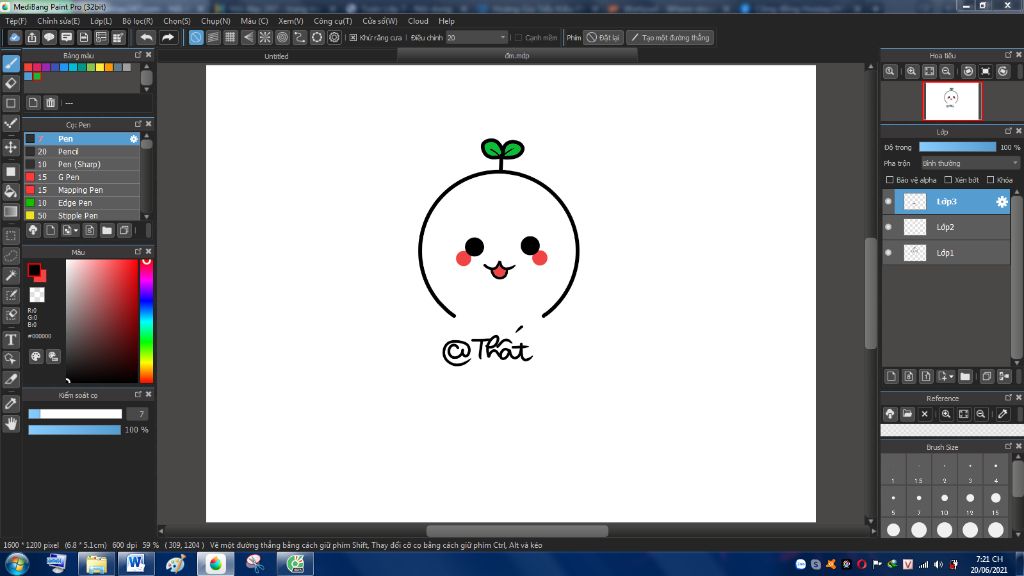This screenshot has width=1024, height=576.
Task: Click Tạo một đường thẳng button
Action: (670, 38)
